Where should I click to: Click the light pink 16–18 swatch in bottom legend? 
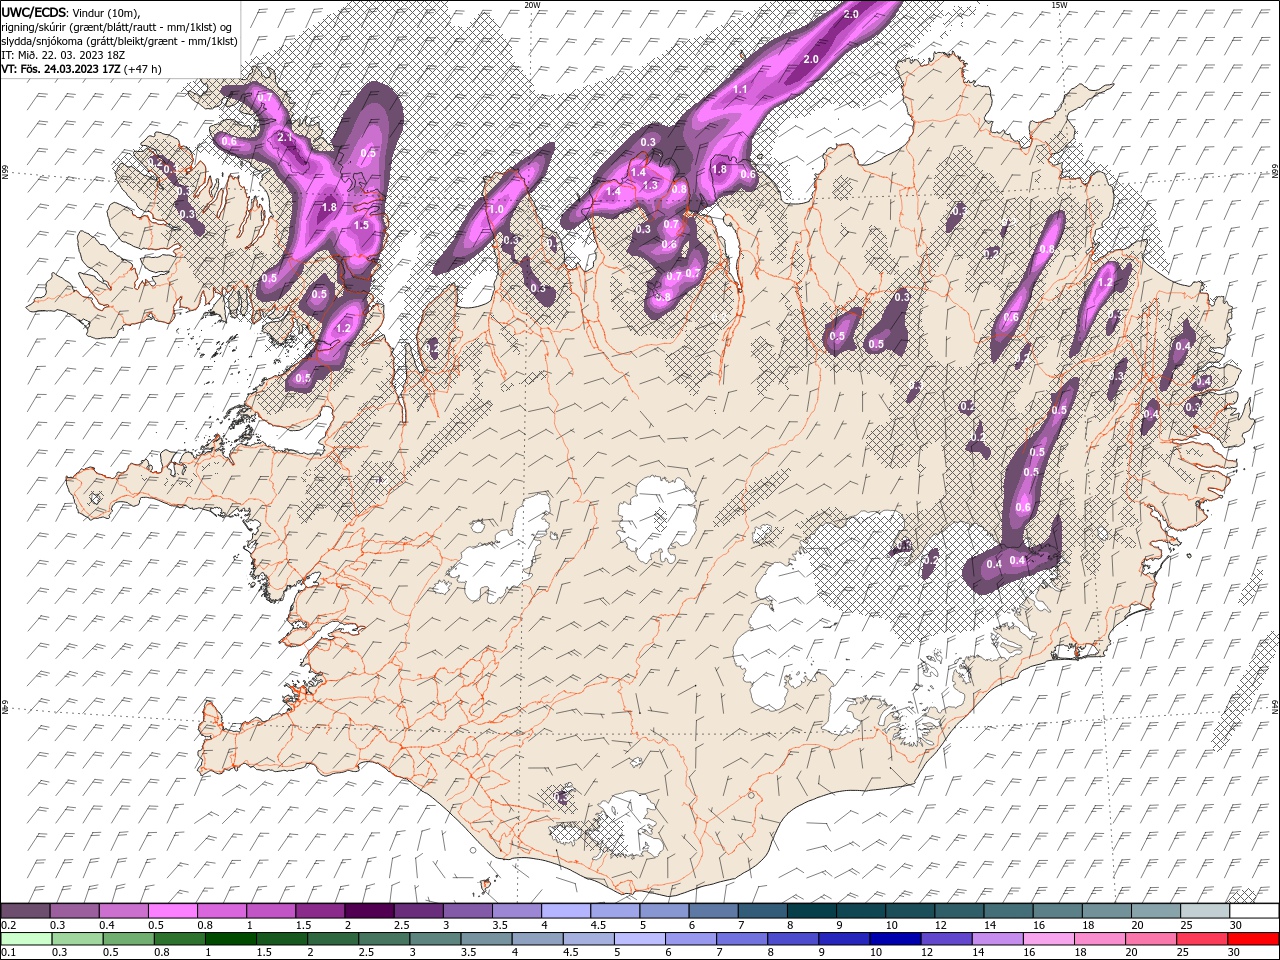coord(1048,939)
